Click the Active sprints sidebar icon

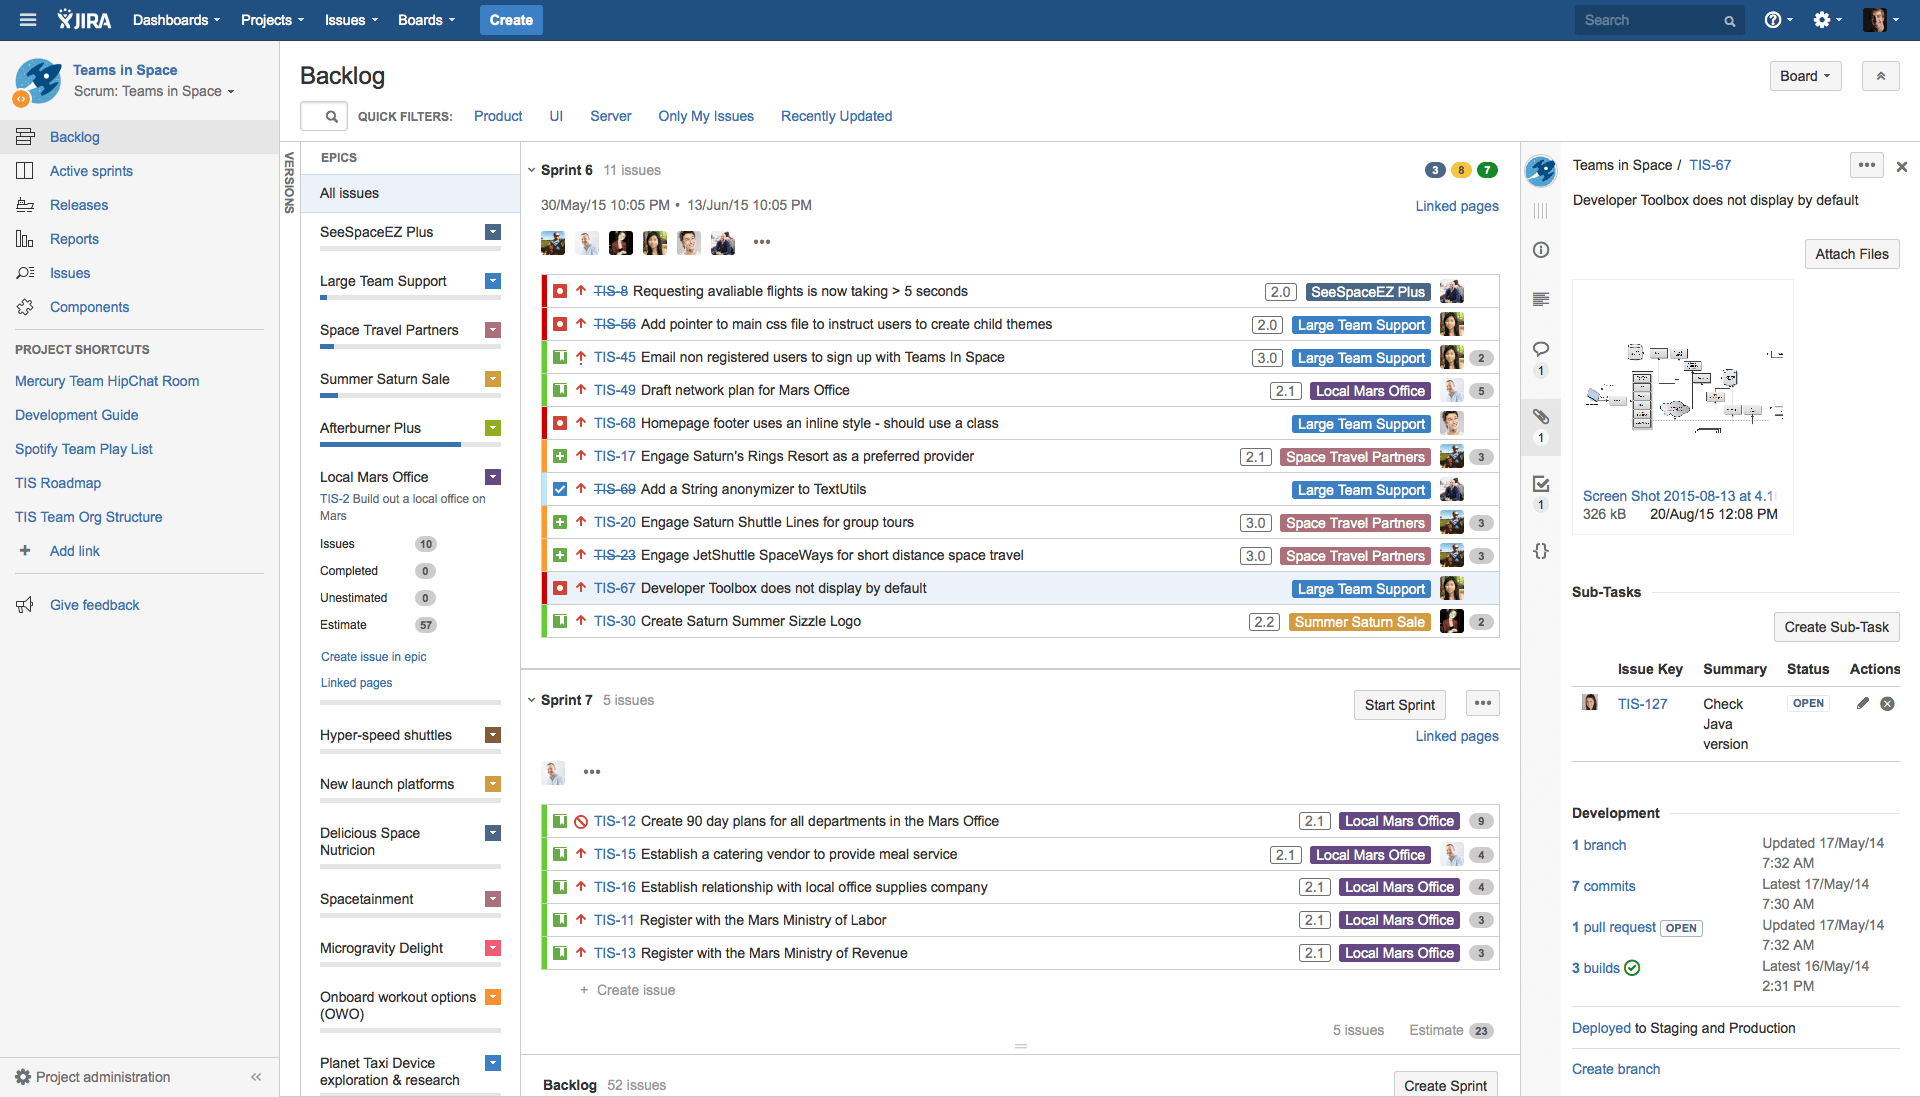click(24, 170)
